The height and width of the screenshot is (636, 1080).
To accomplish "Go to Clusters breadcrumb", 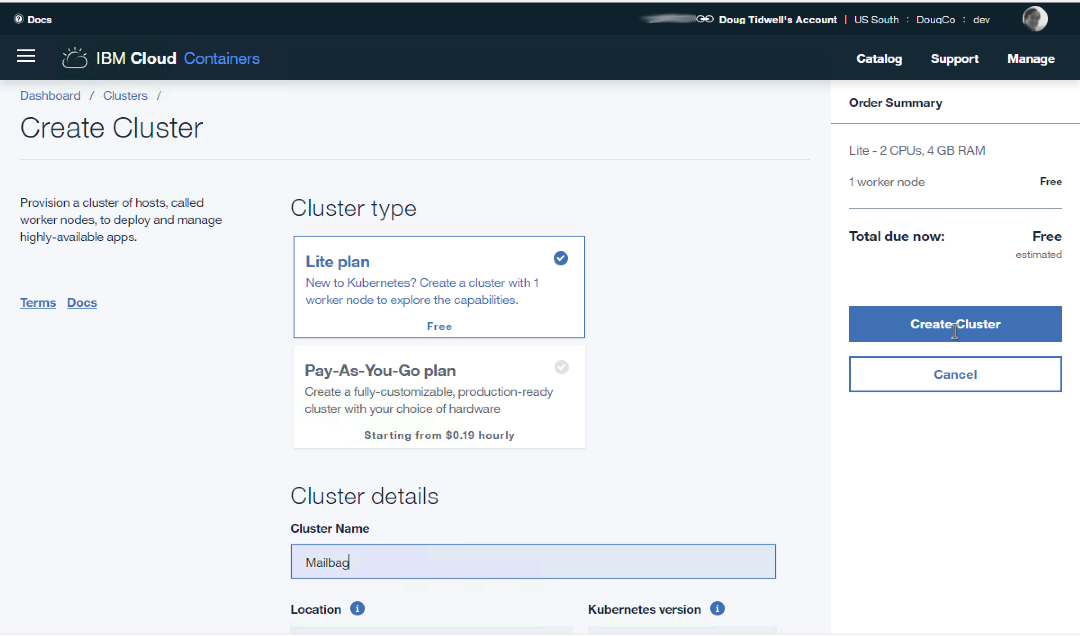I will (125, 96).
